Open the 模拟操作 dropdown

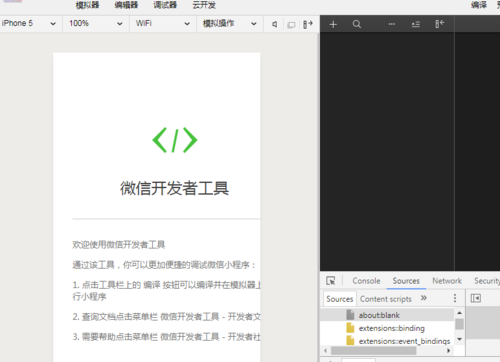(230, 24)
